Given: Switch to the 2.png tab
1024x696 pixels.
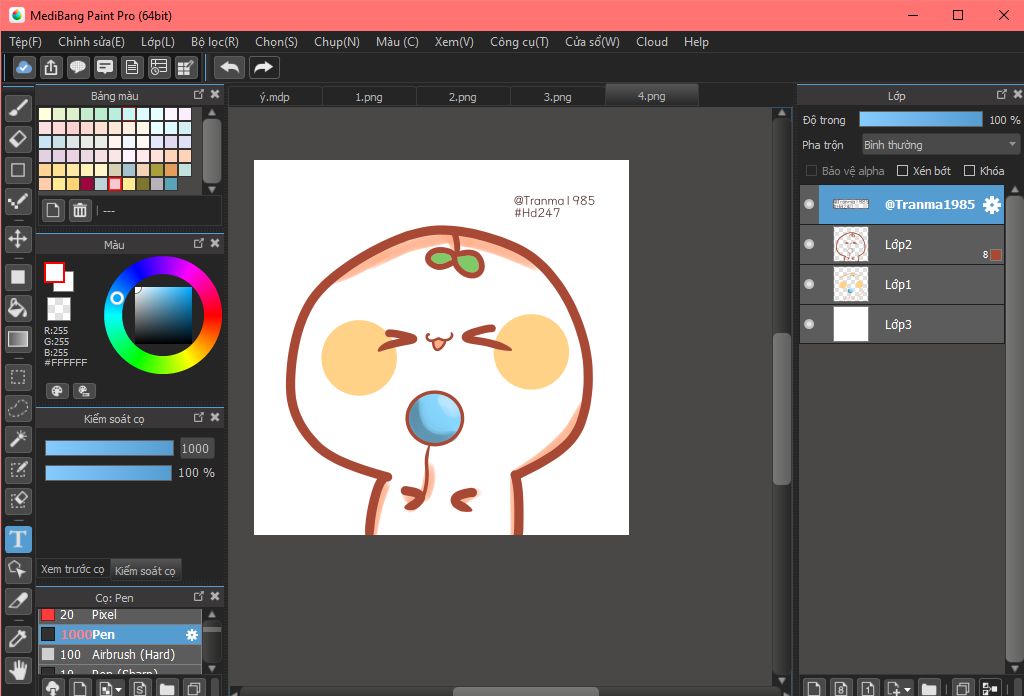Looking at the screenshot, I should (462, 97).
